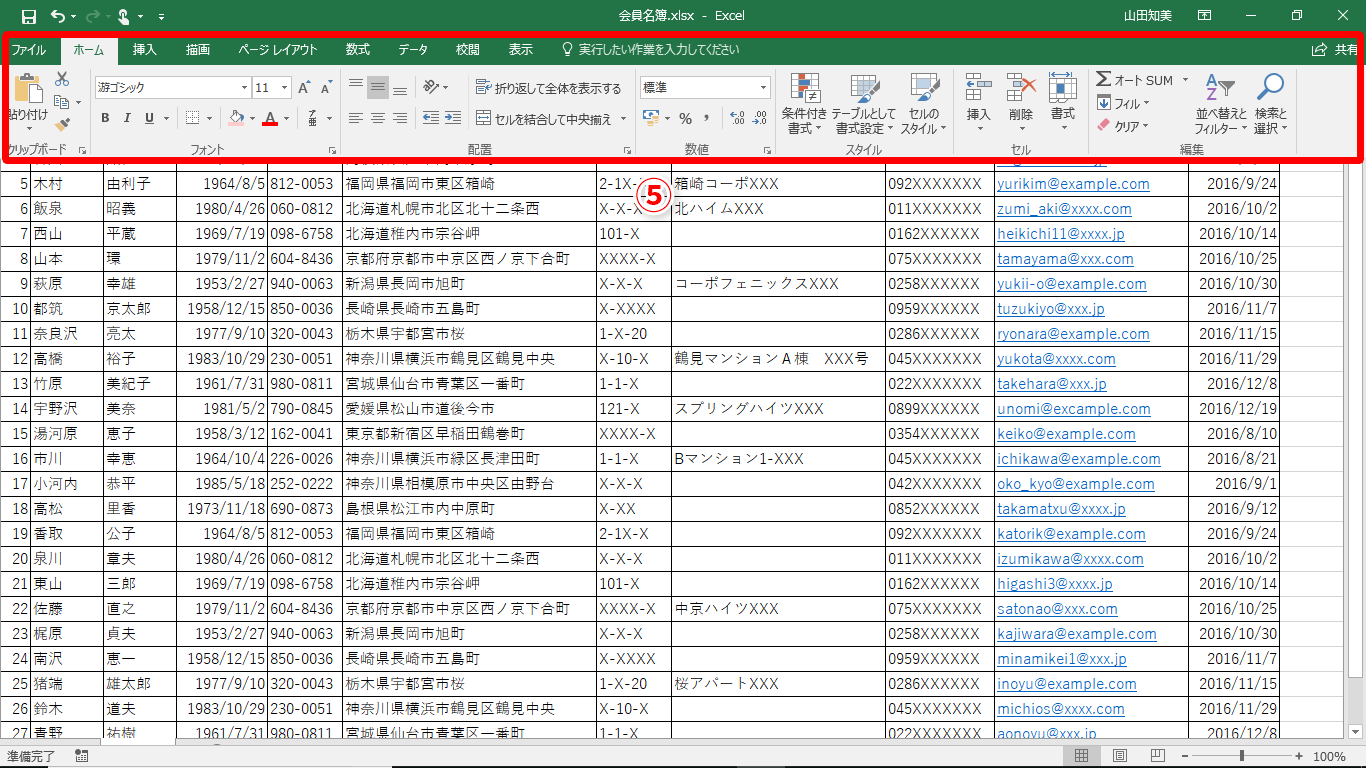Screen dimensions: 1366x768
Task: Increase indent of cell contents
Action: pyautogui.click(x=454, y=118)
